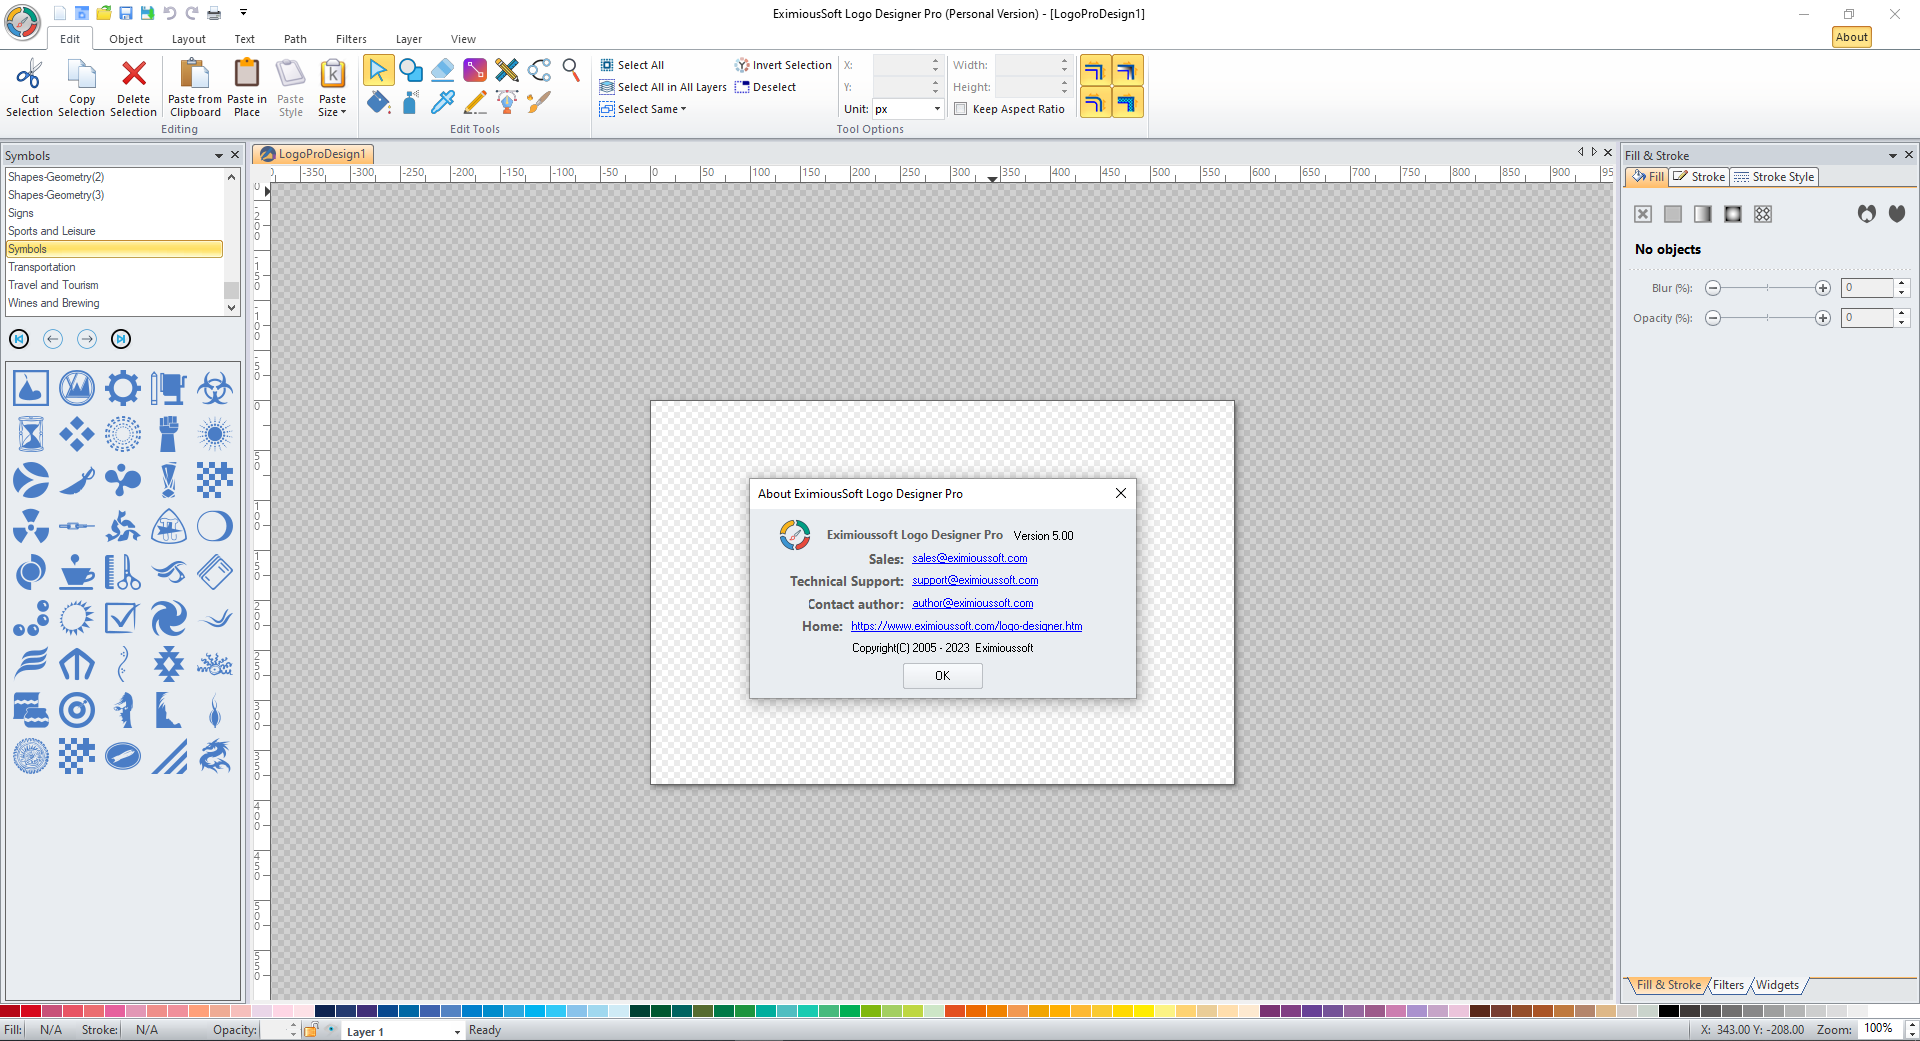Switch to the Filters panel tab
The image size is (1920, 1041).
click(1728, 985)
